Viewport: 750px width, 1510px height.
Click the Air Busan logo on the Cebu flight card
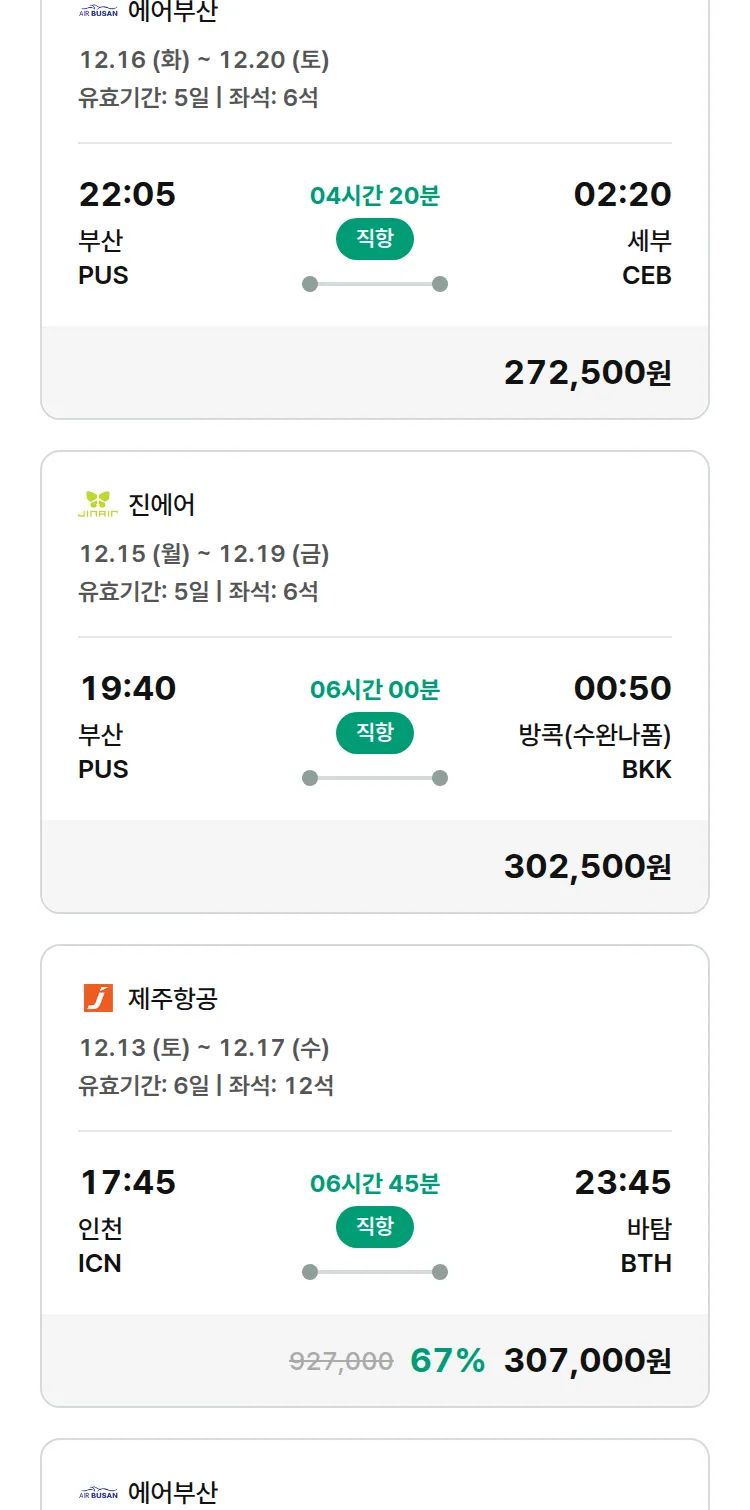pos(98,12)
